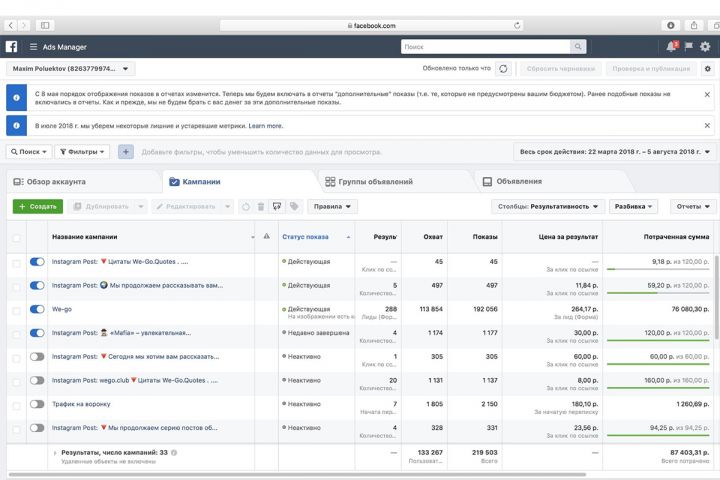The image size is (720, 480).
Task: Check the select-all header checkbox
Action: 17,238
